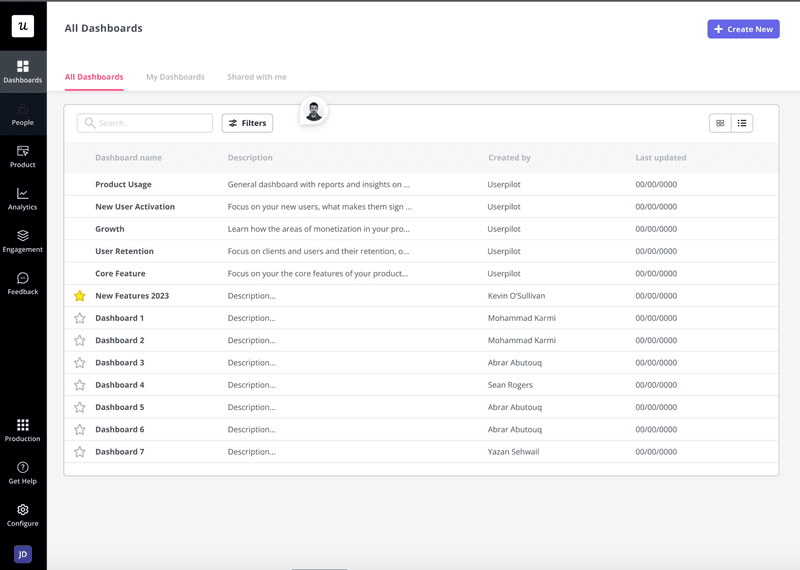Star Dashboard 2
The width and height of the screenshot is (800, 570).
point(80,340)
